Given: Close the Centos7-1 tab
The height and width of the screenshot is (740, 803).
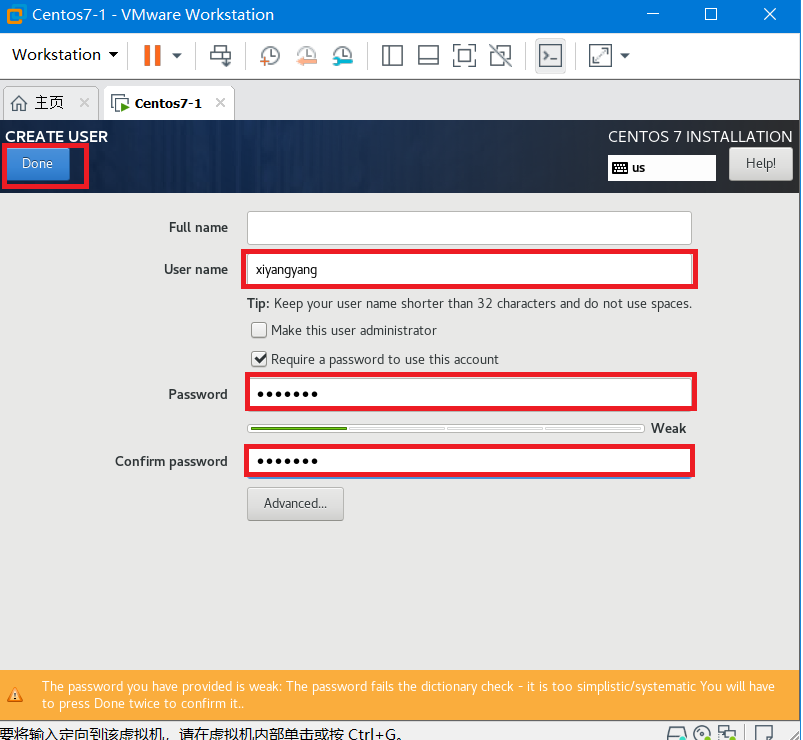Looking at the screenshot, I should [x=220, y=102].
